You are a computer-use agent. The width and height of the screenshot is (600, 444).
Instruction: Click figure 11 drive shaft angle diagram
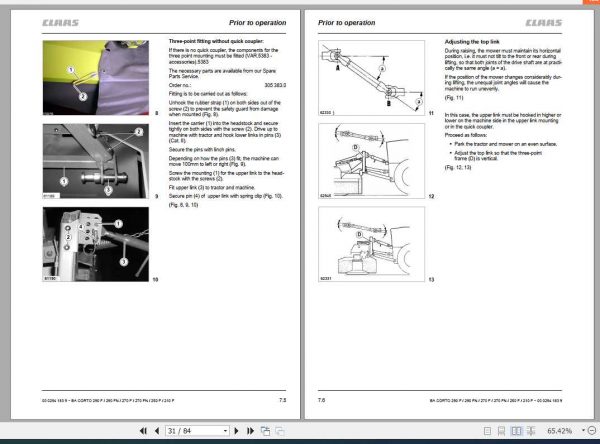coord(371,78)
